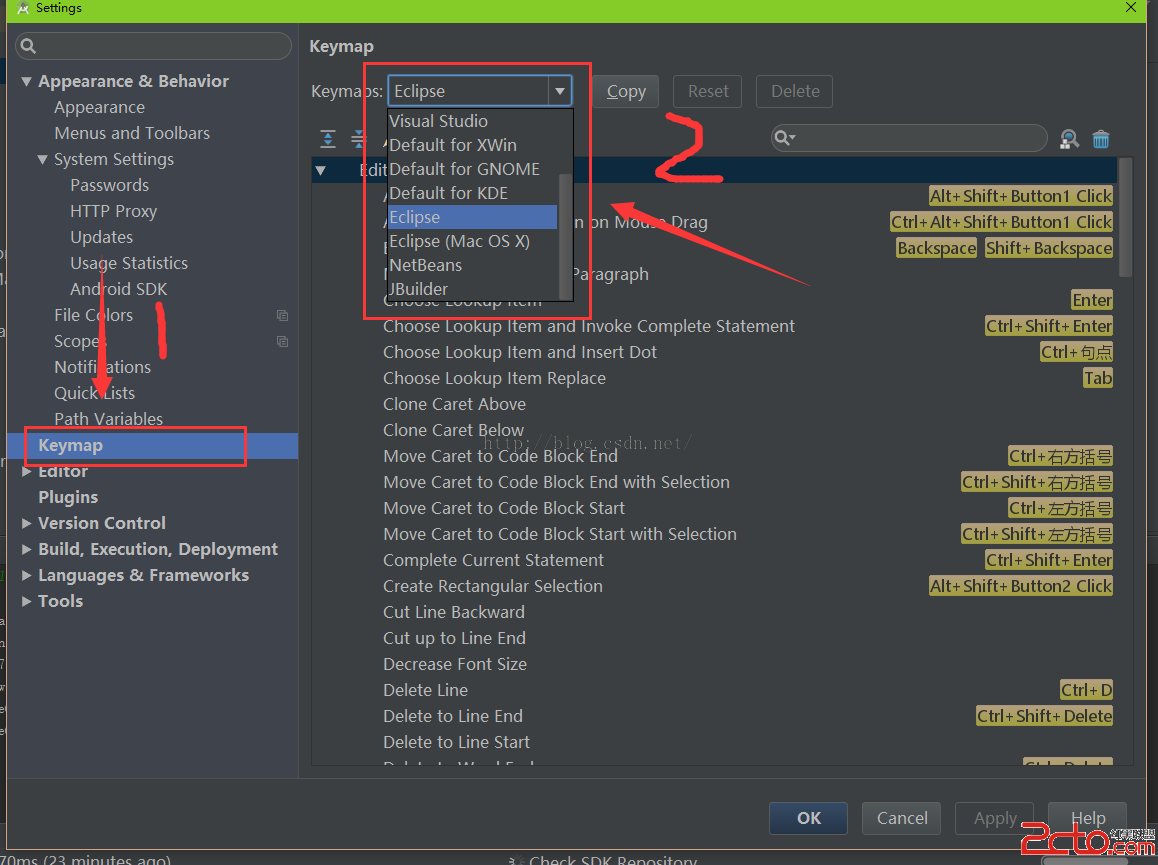Open Updates settings
This screenshot has height=865, width=1158.
102,237
